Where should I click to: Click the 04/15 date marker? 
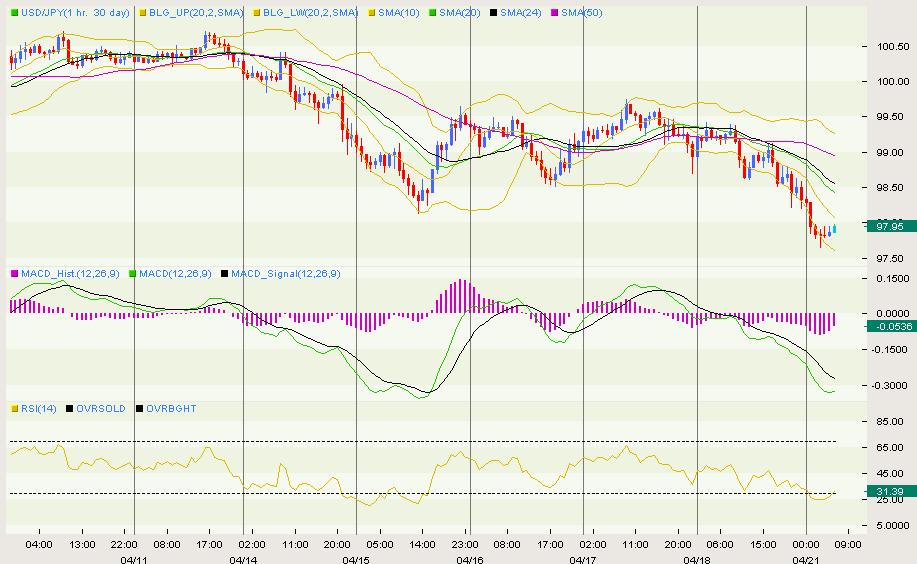[x=356, y=559]
